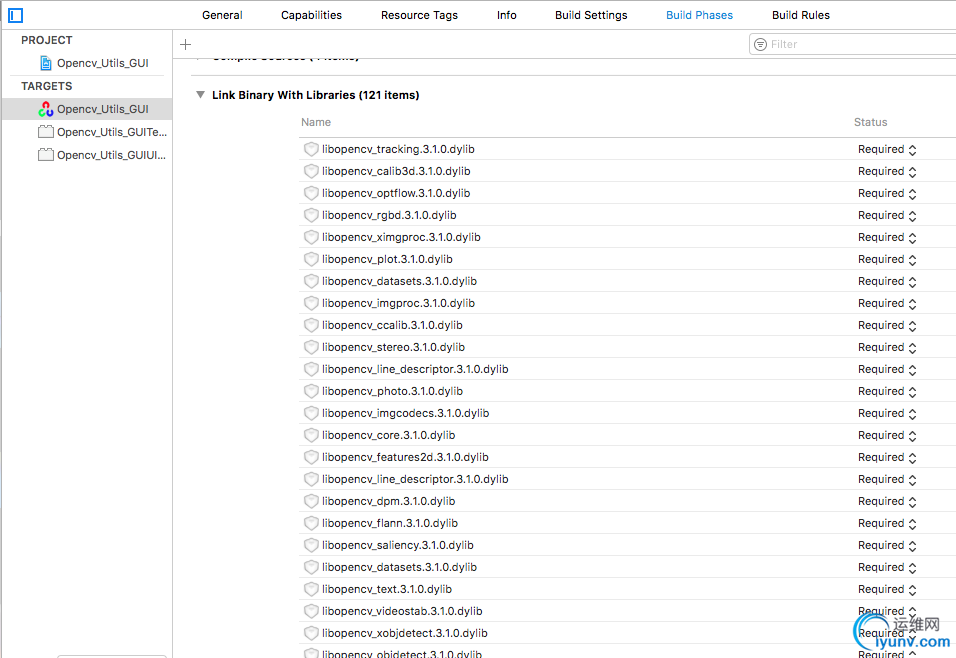The image size is (956, 658).
Task: Select the Opencv_Utils_GUITe... target
Action: 112,132
